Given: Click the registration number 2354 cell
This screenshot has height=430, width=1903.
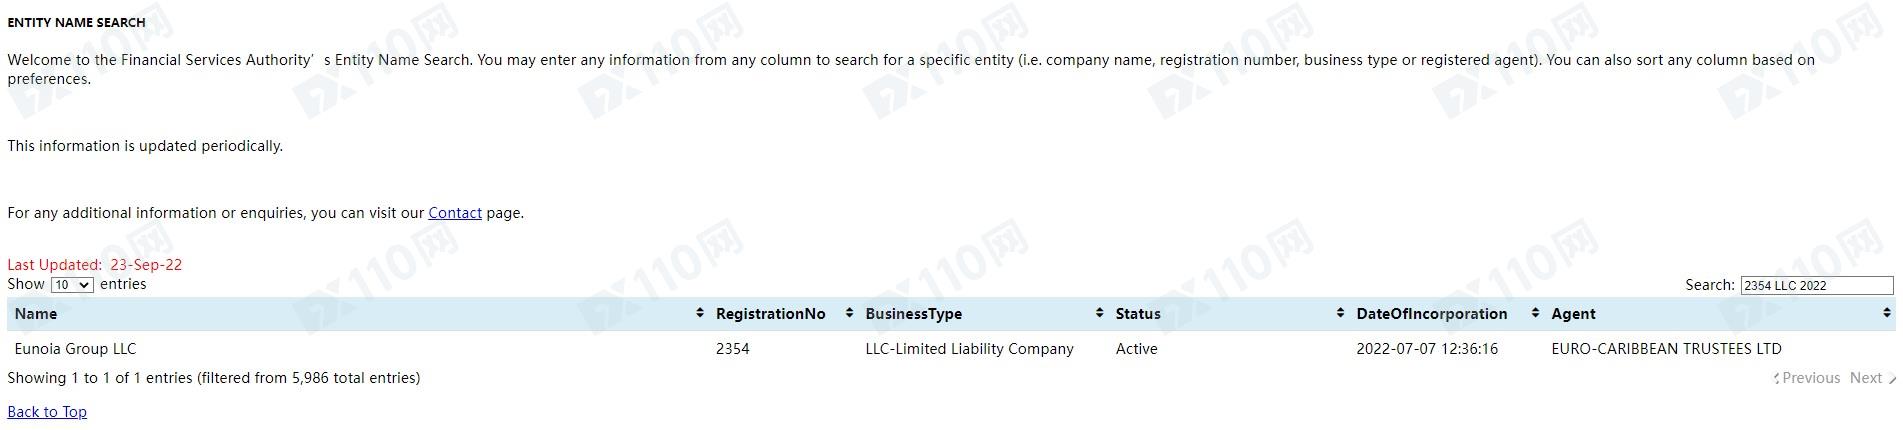Looking at the screenshot, I should 733,349.
